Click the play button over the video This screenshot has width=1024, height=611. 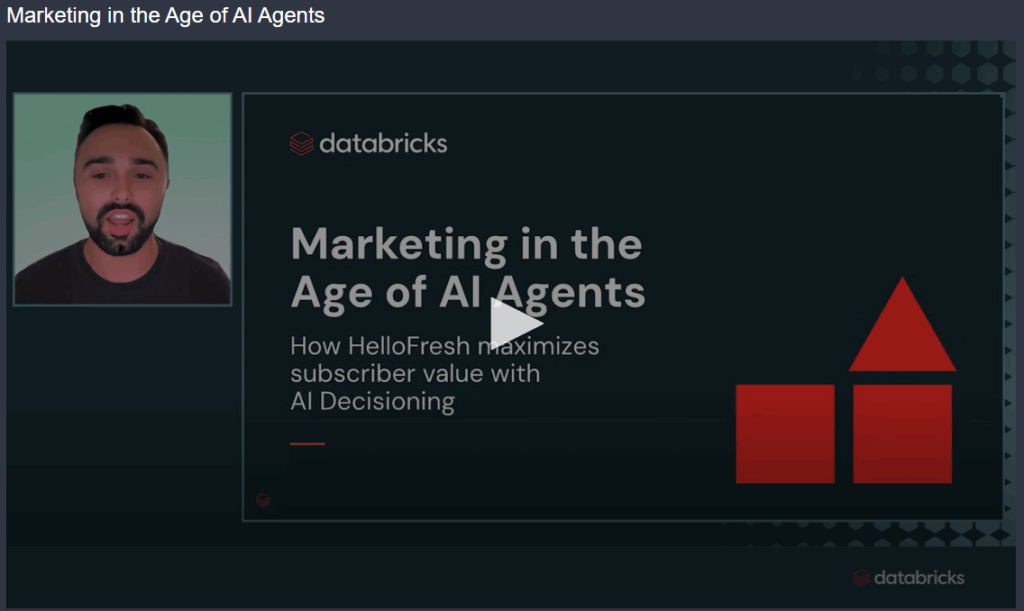[x=516, y=324]
